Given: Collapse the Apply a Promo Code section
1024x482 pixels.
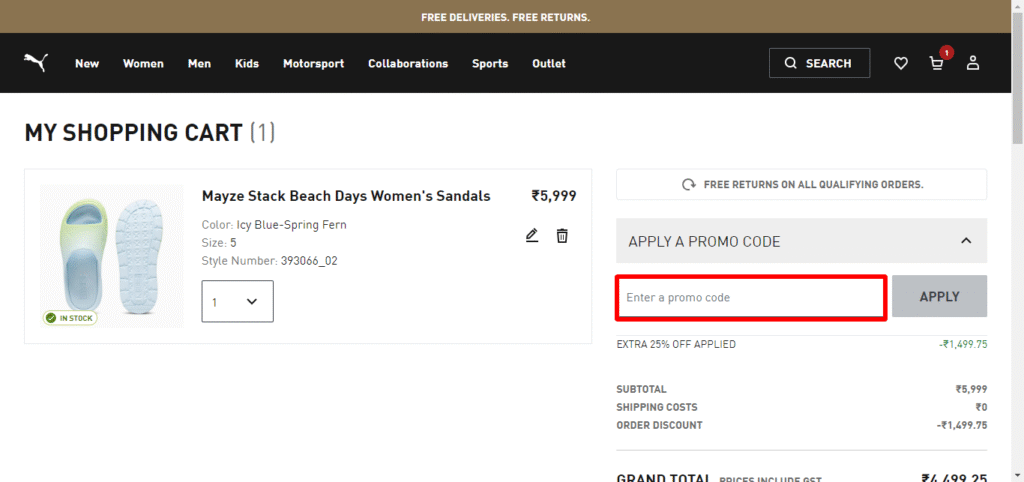Looking at the screenshot, I should click(965, 241).
